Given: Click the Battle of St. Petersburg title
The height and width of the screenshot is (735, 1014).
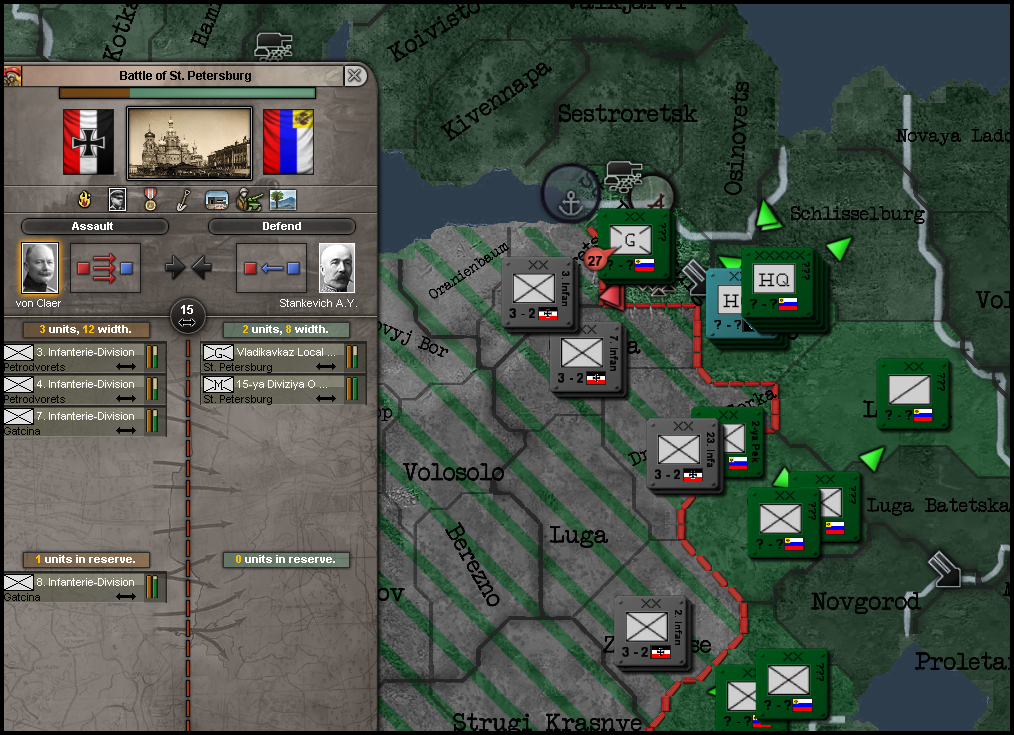Looking at the screenshot, I should 185,76.
